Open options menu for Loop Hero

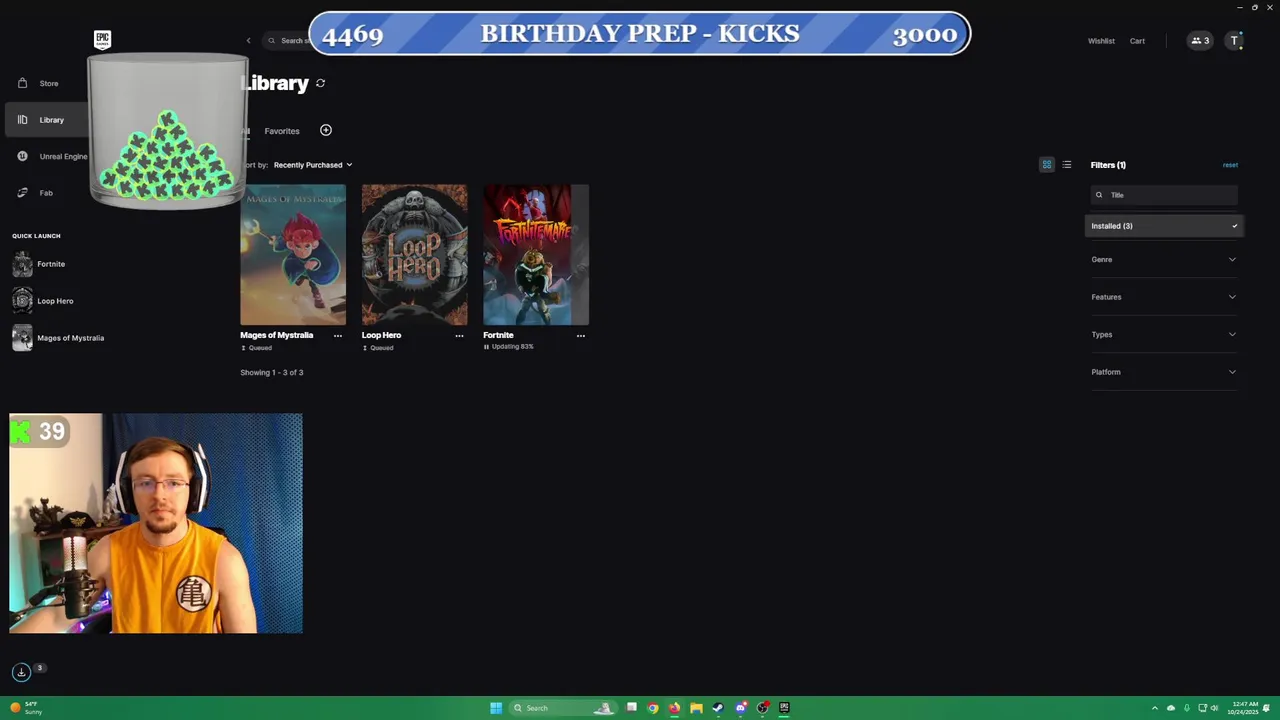point(459,336)
